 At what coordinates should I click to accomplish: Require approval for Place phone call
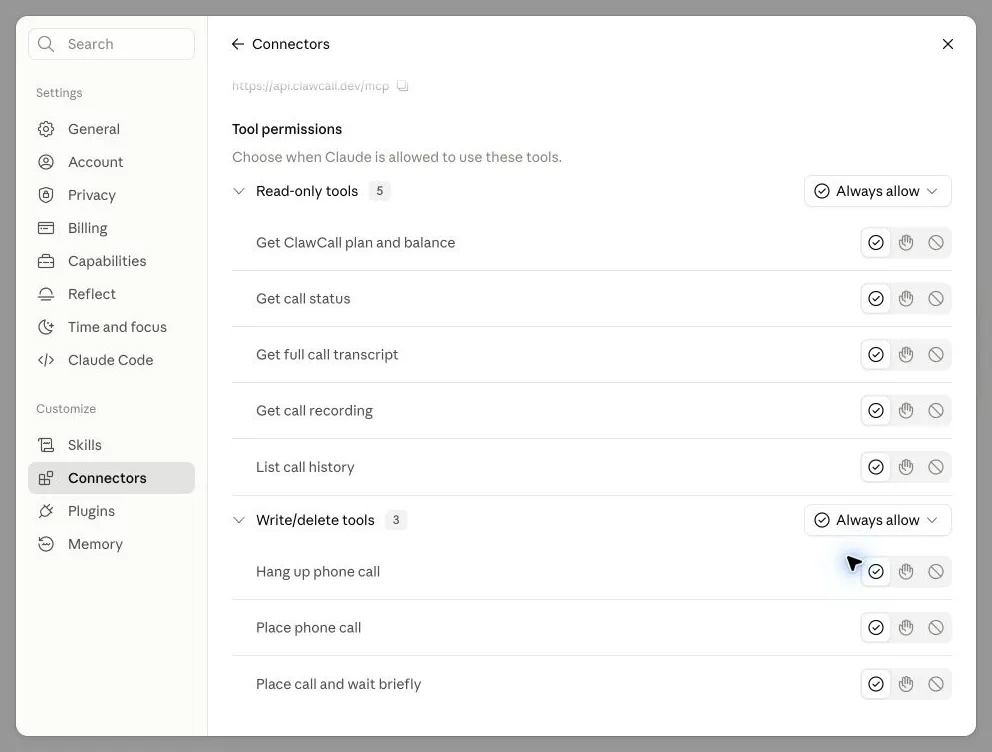point(906,627)
